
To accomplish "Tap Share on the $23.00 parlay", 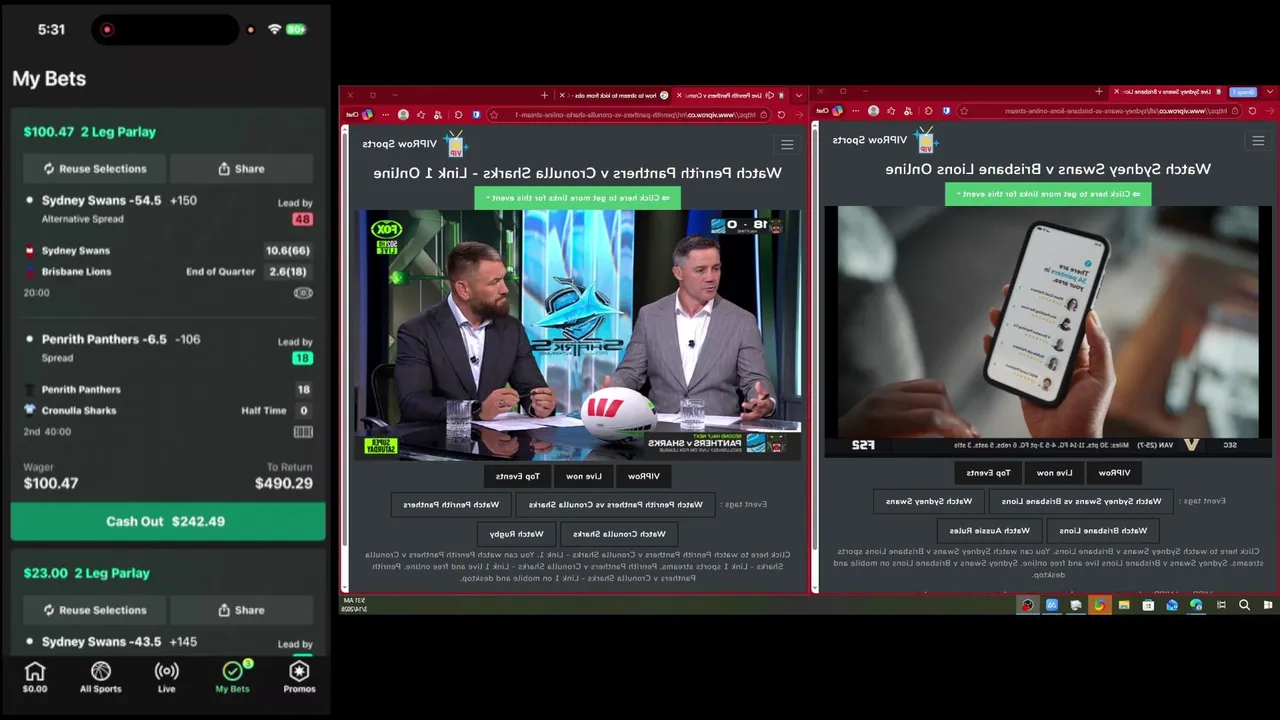I will (241, 610).
